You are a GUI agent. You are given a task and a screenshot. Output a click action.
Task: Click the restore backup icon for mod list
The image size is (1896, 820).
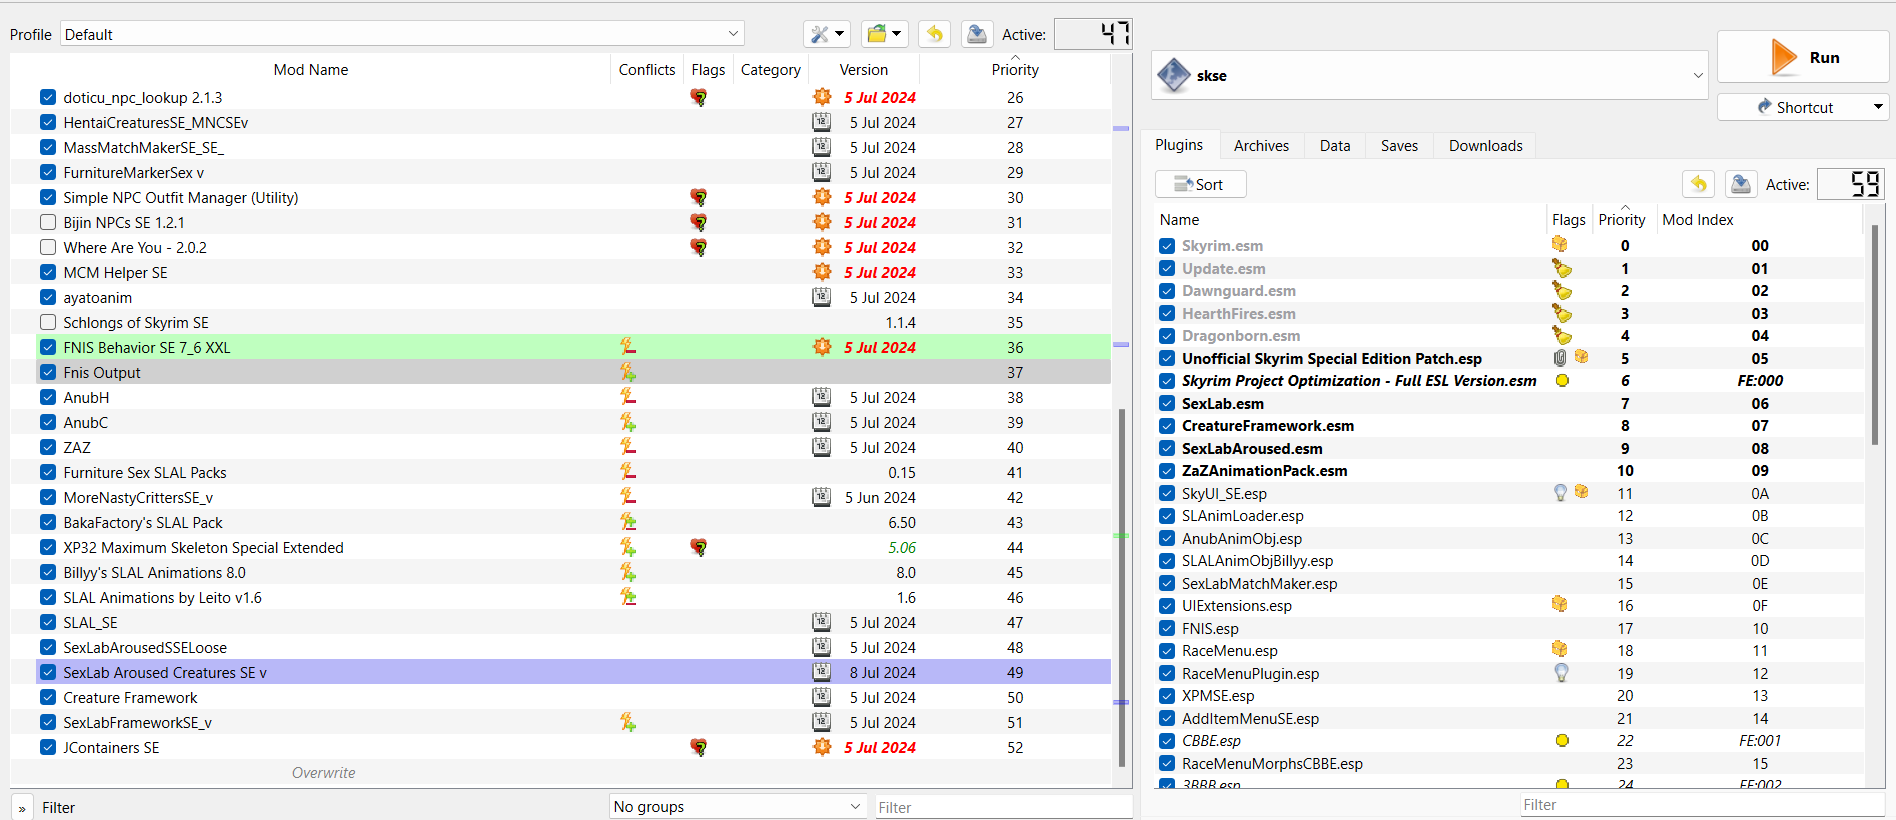click(934, 34)
